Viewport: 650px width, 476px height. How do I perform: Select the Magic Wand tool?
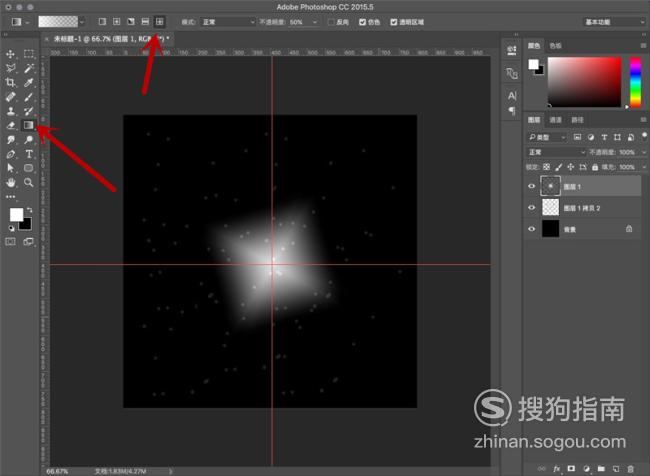click(29, 68)
